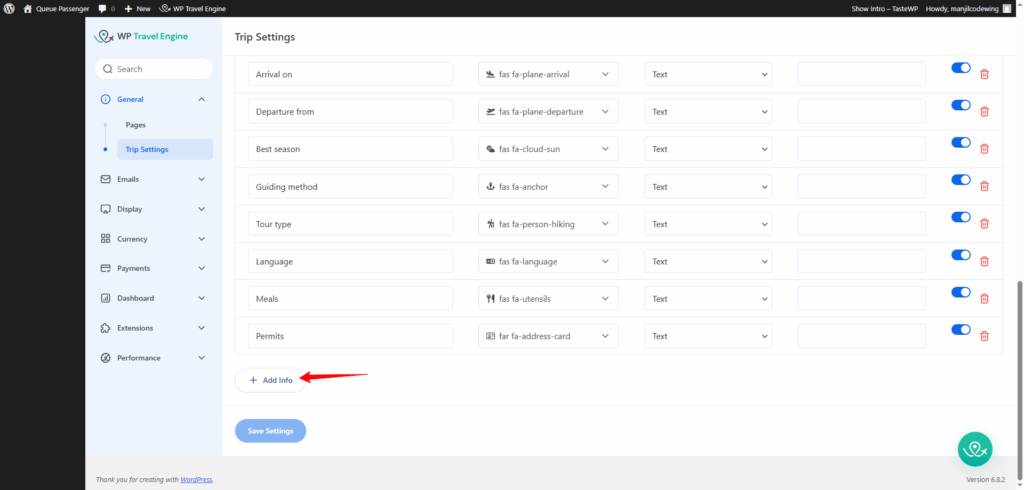1024x490 pixels.
Task: Click the WordPress logo in admin bar
Action: pos(9,8)
